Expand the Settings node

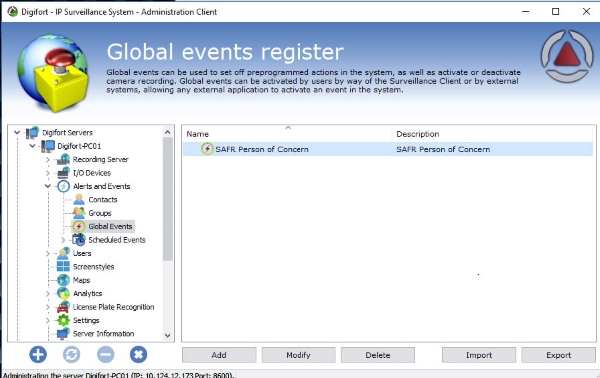pos(48,320)
